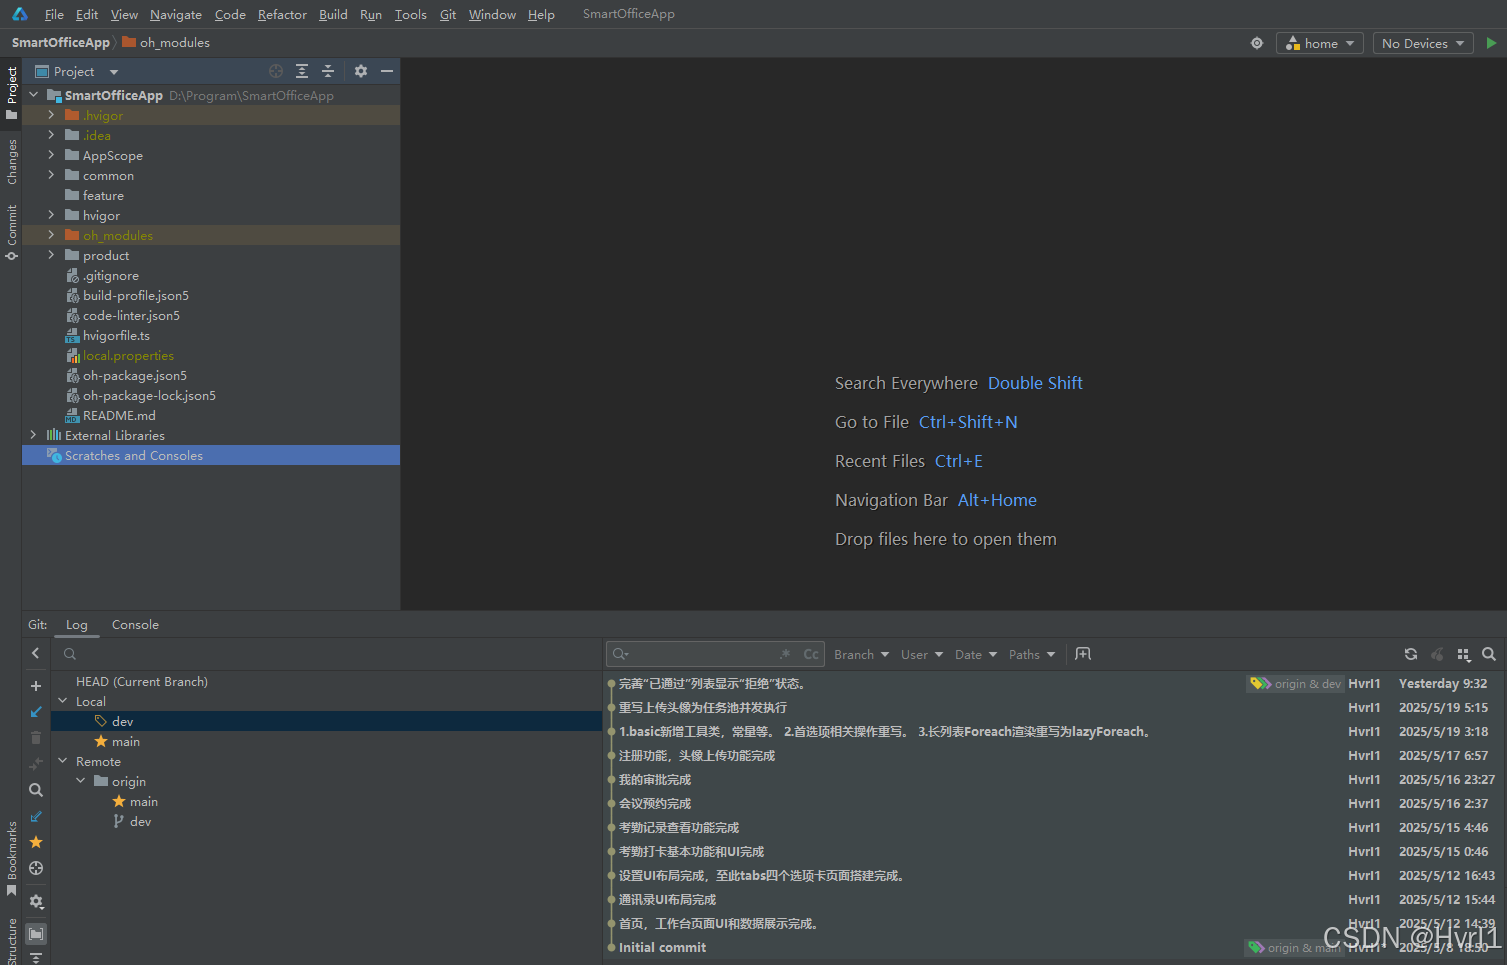Screen dimensions: 1507x965
Task: Expand the AppScope folder
Action: 51,155
